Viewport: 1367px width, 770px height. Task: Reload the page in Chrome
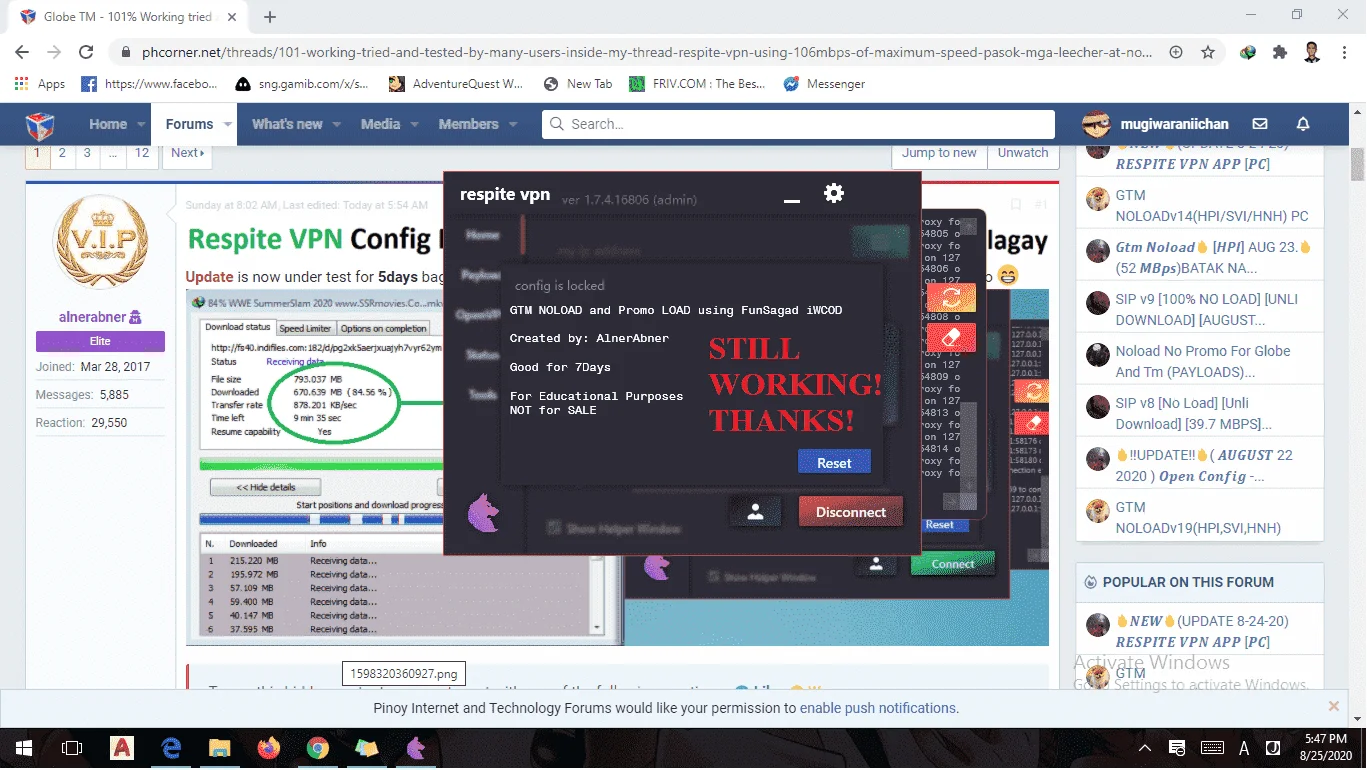86,52
